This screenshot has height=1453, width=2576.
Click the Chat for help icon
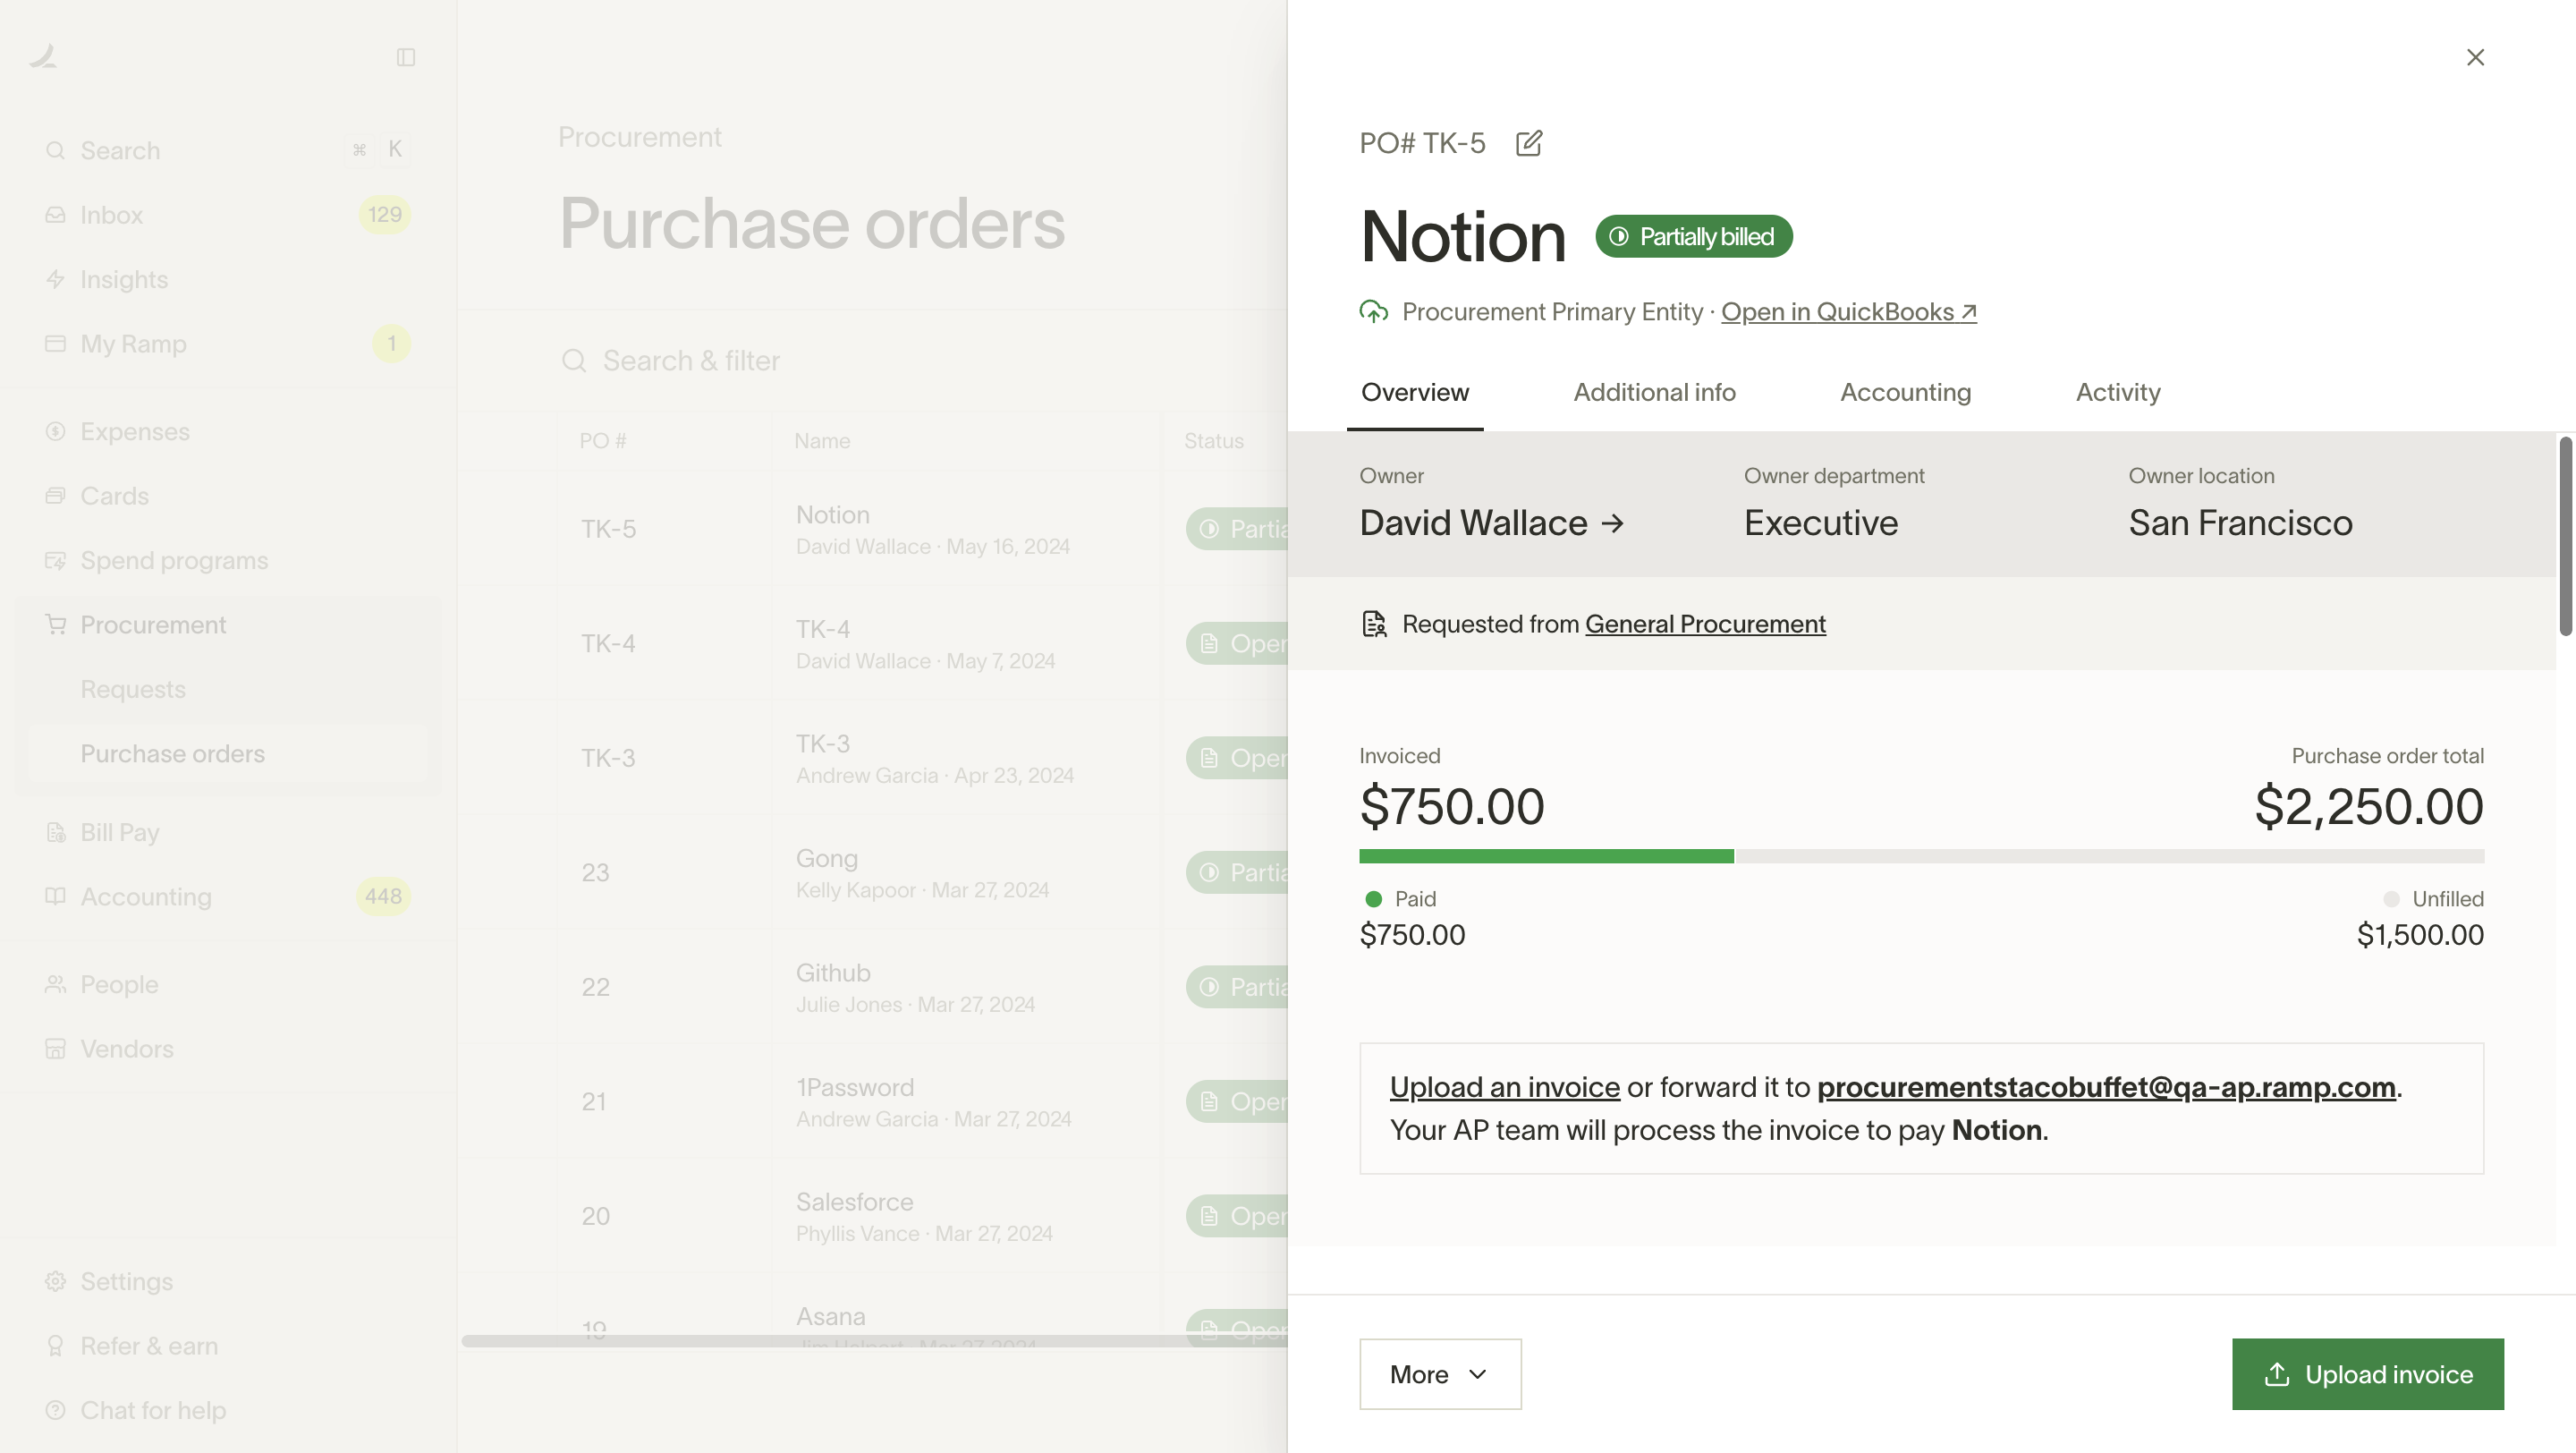tap(56, 1410)
